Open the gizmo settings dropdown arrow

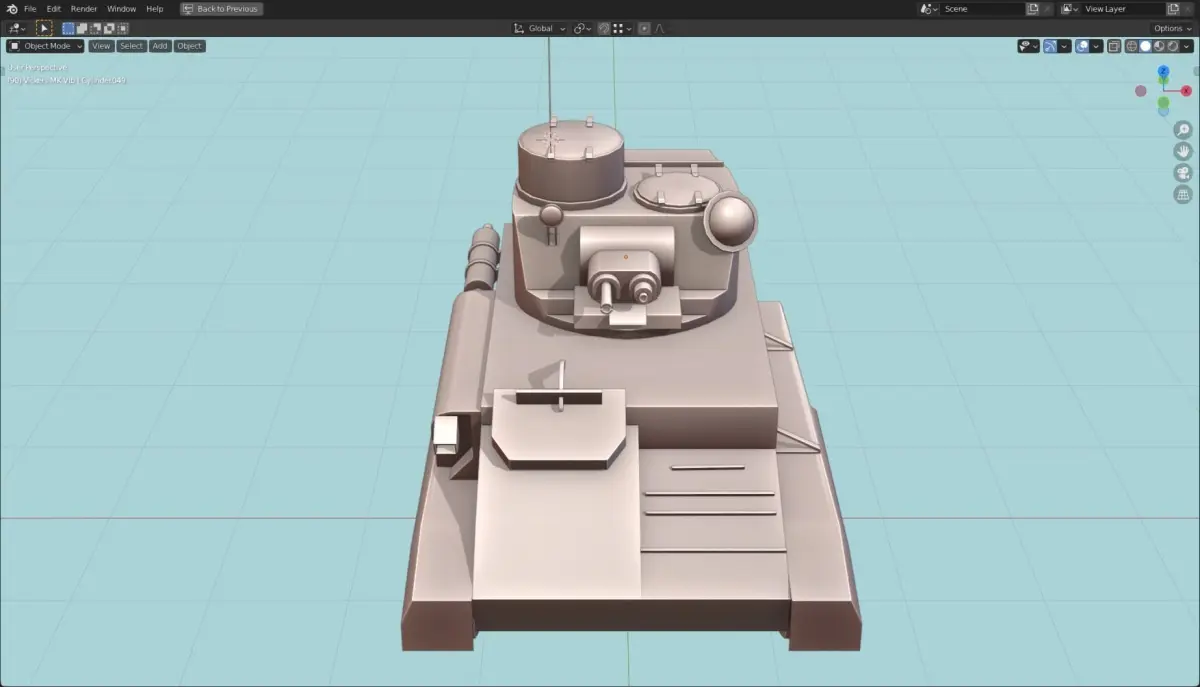tap(1064, 46)
